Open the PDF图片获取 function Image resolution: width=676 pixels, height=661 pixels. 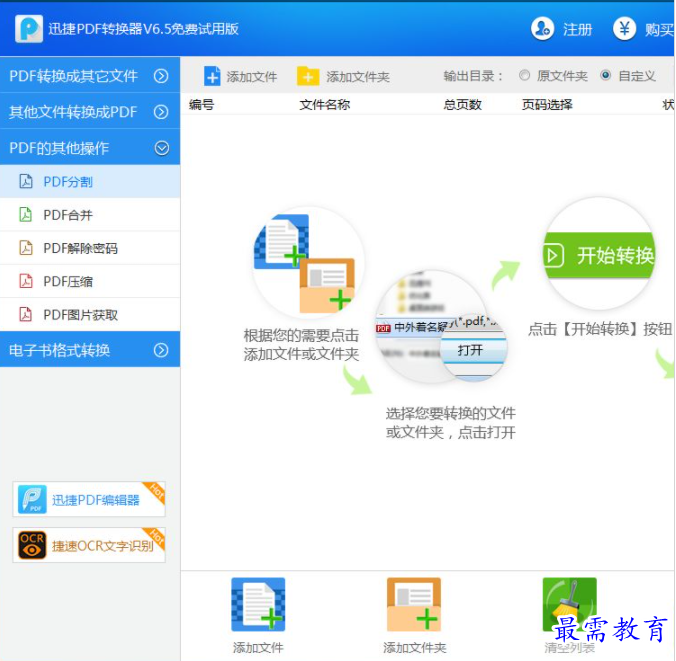pyautogui.click(x=90, y=314)
